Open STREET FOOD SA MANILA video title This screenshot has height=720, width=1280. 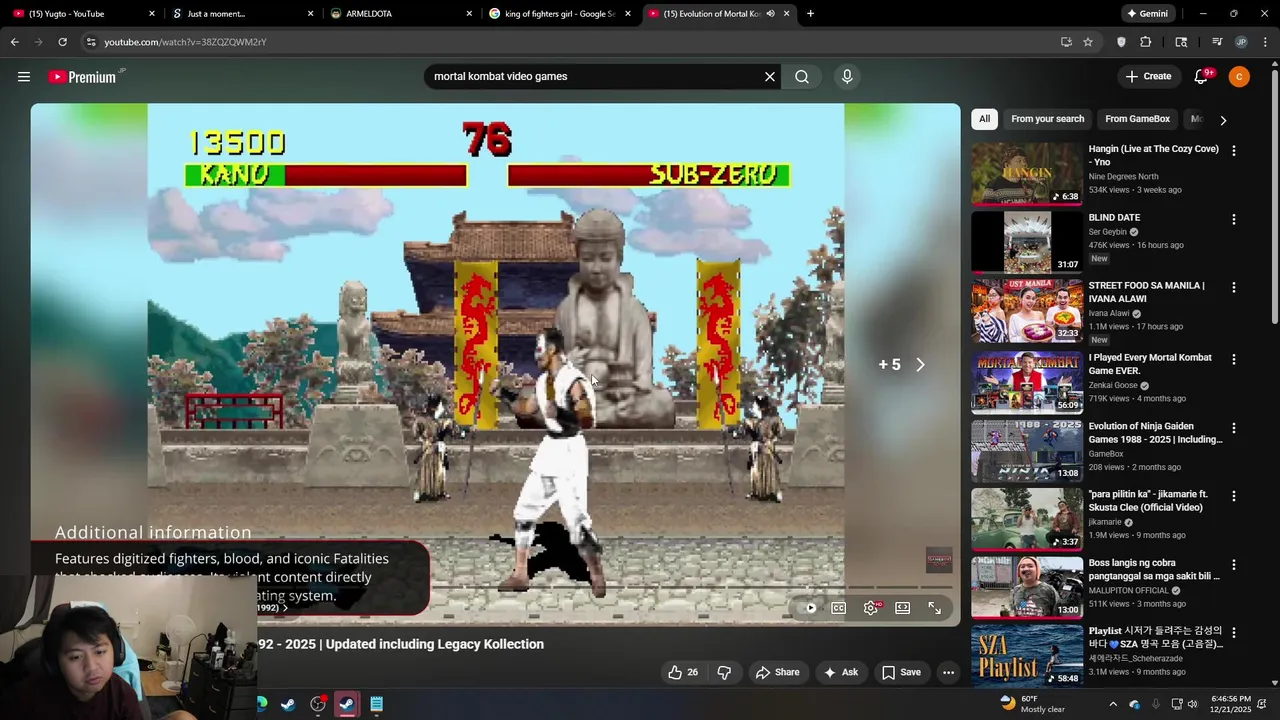(1146, 292)
